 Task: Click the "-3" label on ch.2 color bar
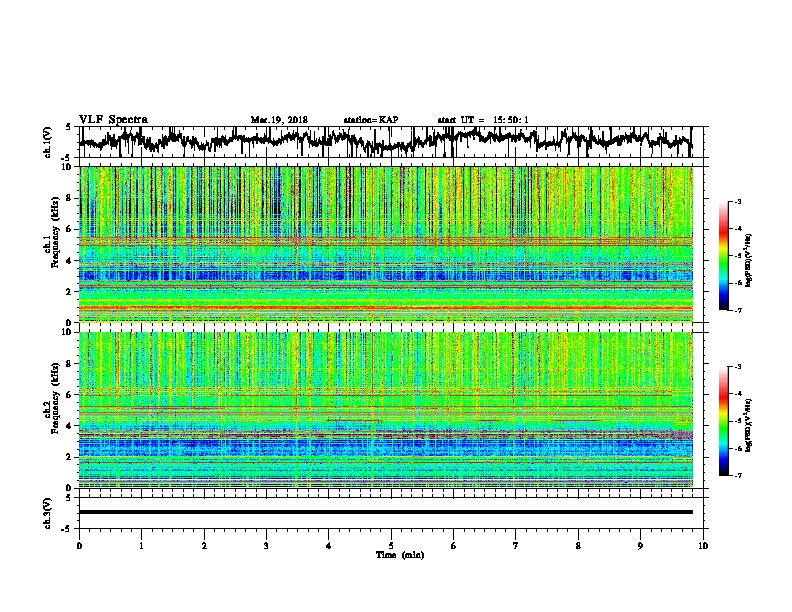[738, 367]
